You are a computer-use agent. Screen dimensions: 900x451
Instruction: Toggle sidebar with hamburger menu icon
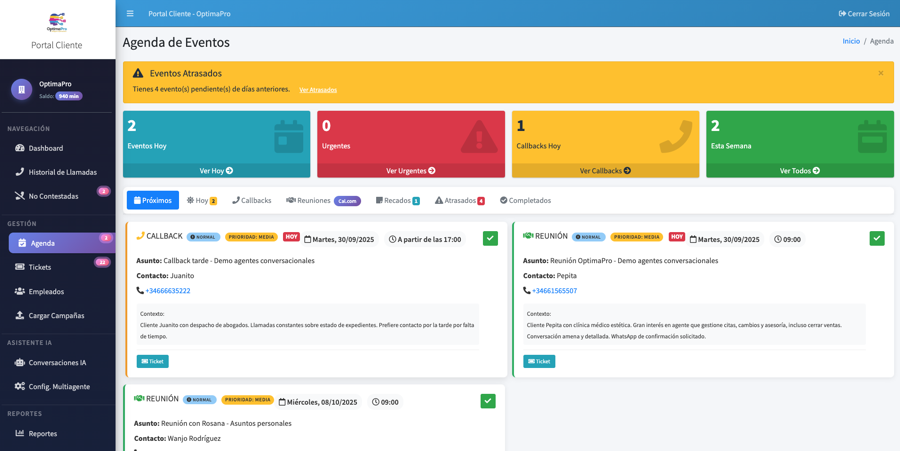[x=130, y=14]
